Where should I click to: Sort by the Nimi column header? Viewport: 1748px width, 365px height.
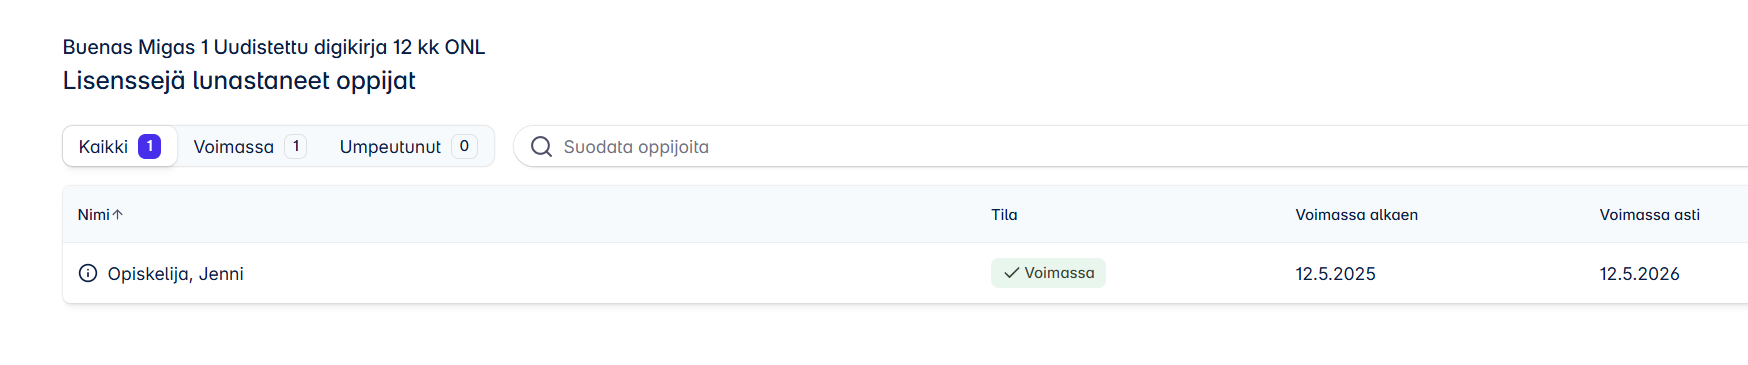94,215
